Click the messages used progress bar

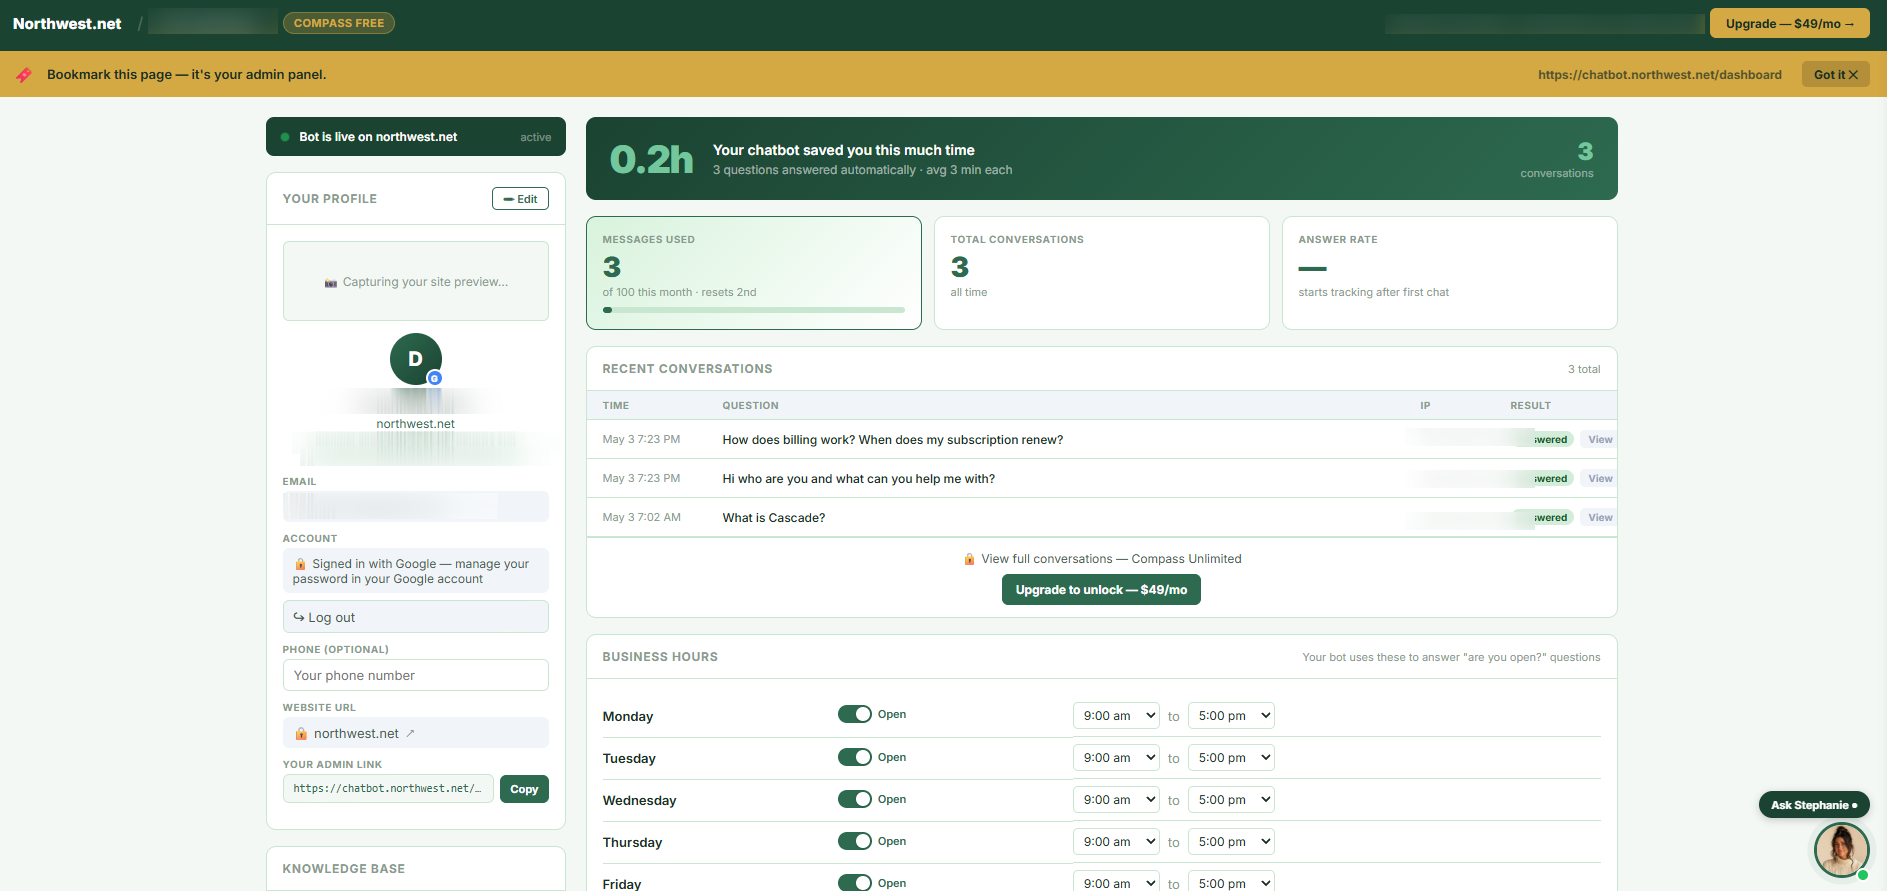coord(753,310)
